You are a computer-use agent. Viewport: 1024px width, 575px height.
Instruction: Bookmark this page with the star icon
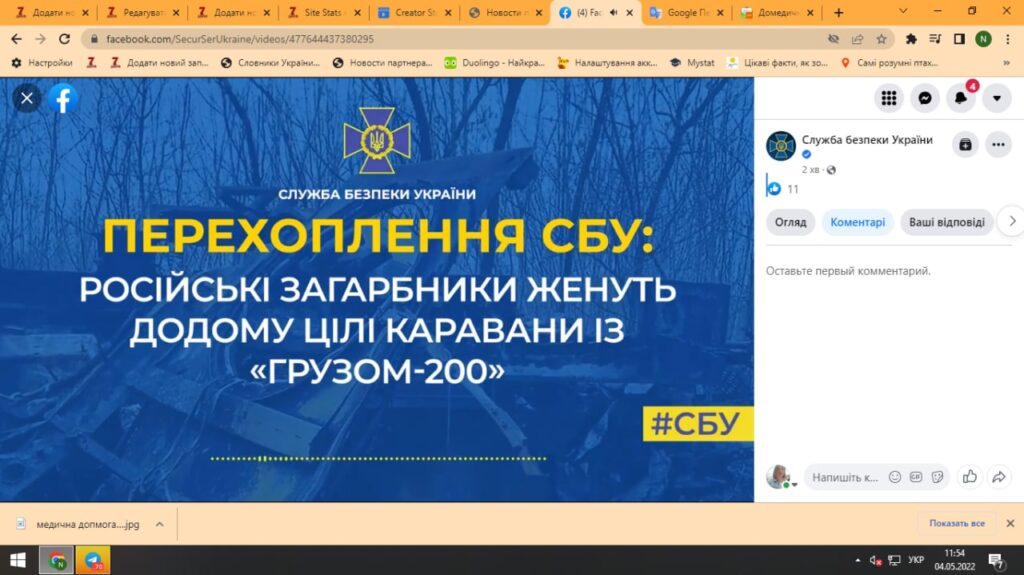[882, 39]
